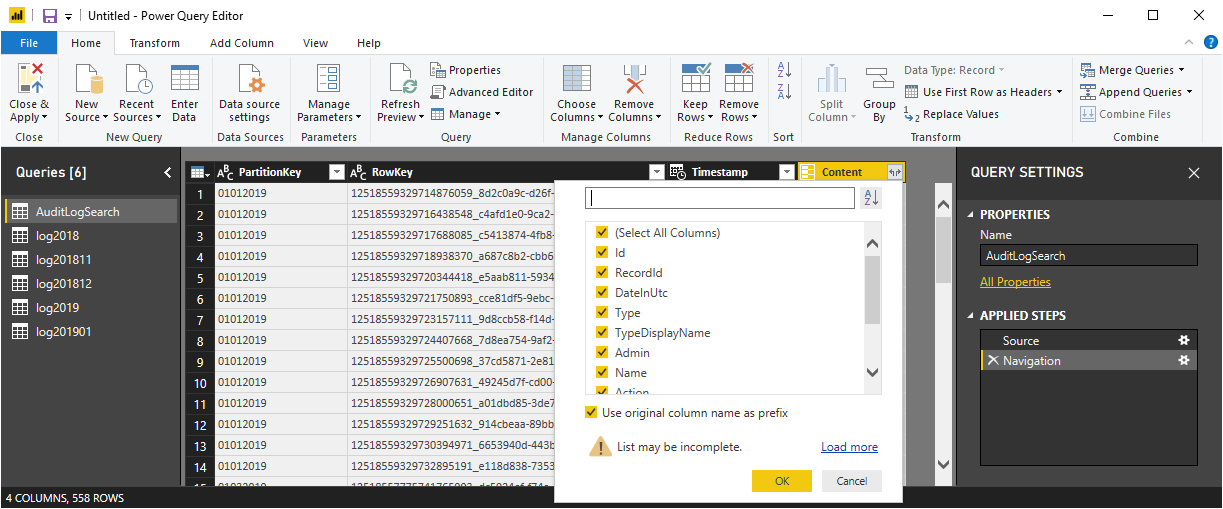The width and height of the screenshot is (1223, 509).
Task: Sort column list alphabetically in popup
Action: (870, 198)
